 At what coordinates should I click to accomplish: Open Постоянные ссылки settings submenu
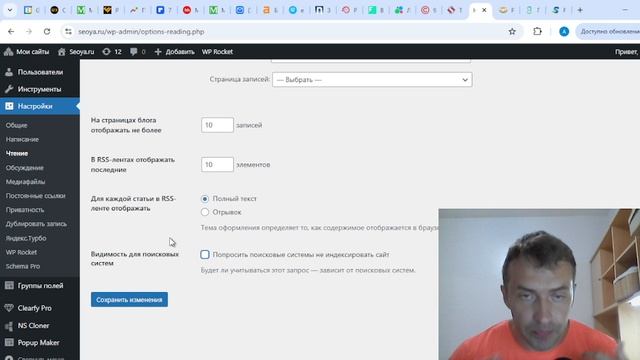click(x=36, y=196)
